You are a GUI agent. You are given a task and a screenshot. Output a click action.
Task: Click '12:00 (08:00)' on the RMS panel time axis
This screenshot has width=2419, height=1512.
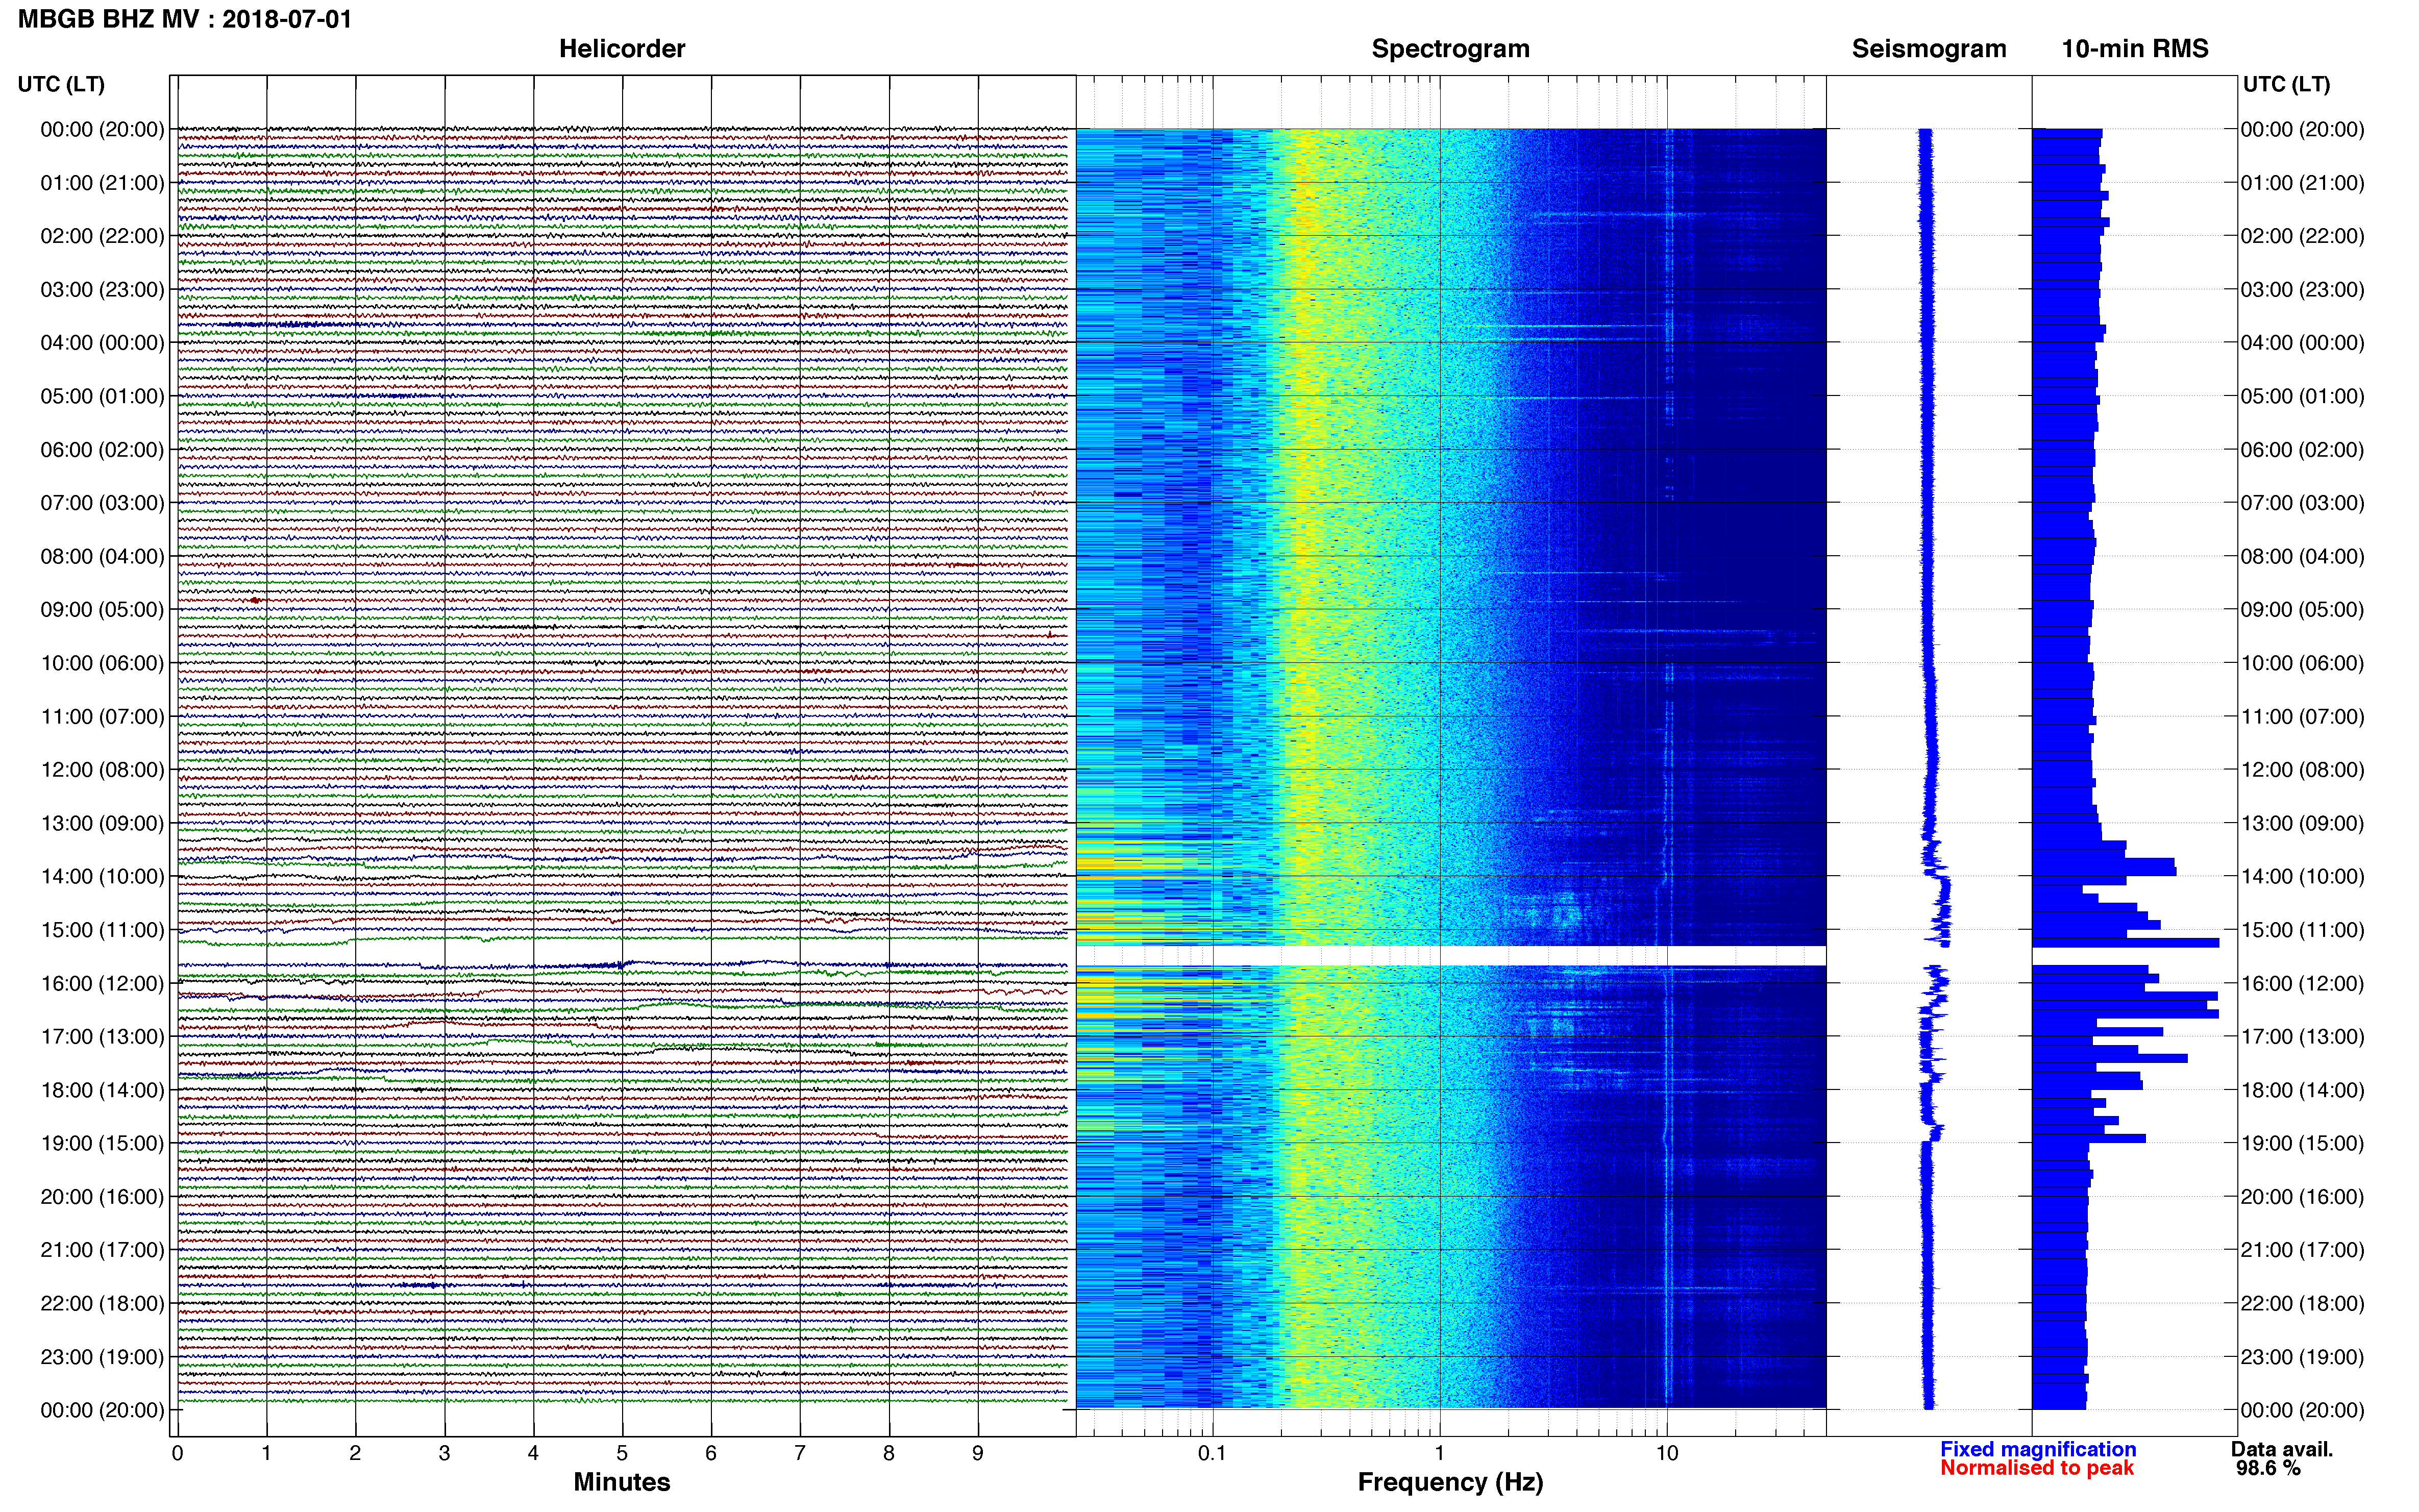tap(2302, 770)
